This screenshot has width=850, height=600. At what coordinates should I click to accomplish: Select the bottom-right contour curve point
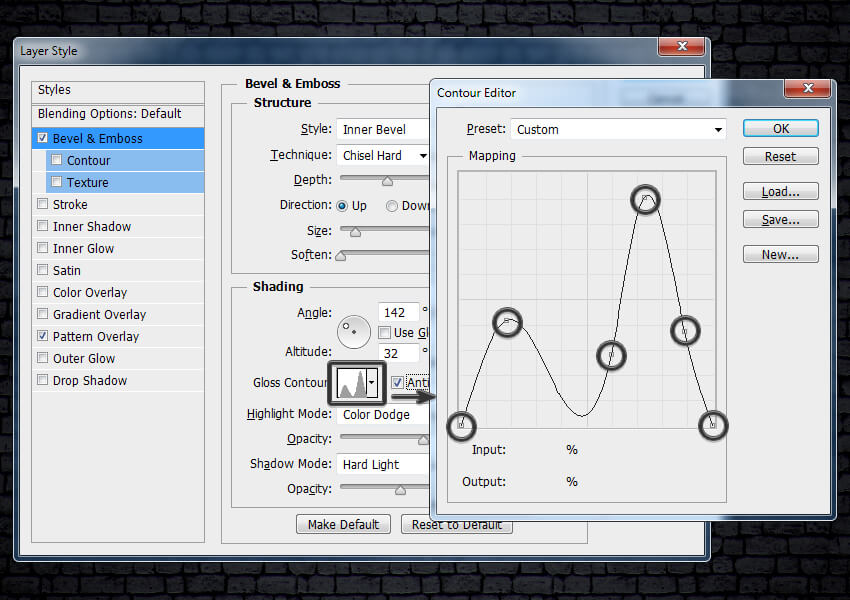[x=712, y=426]
